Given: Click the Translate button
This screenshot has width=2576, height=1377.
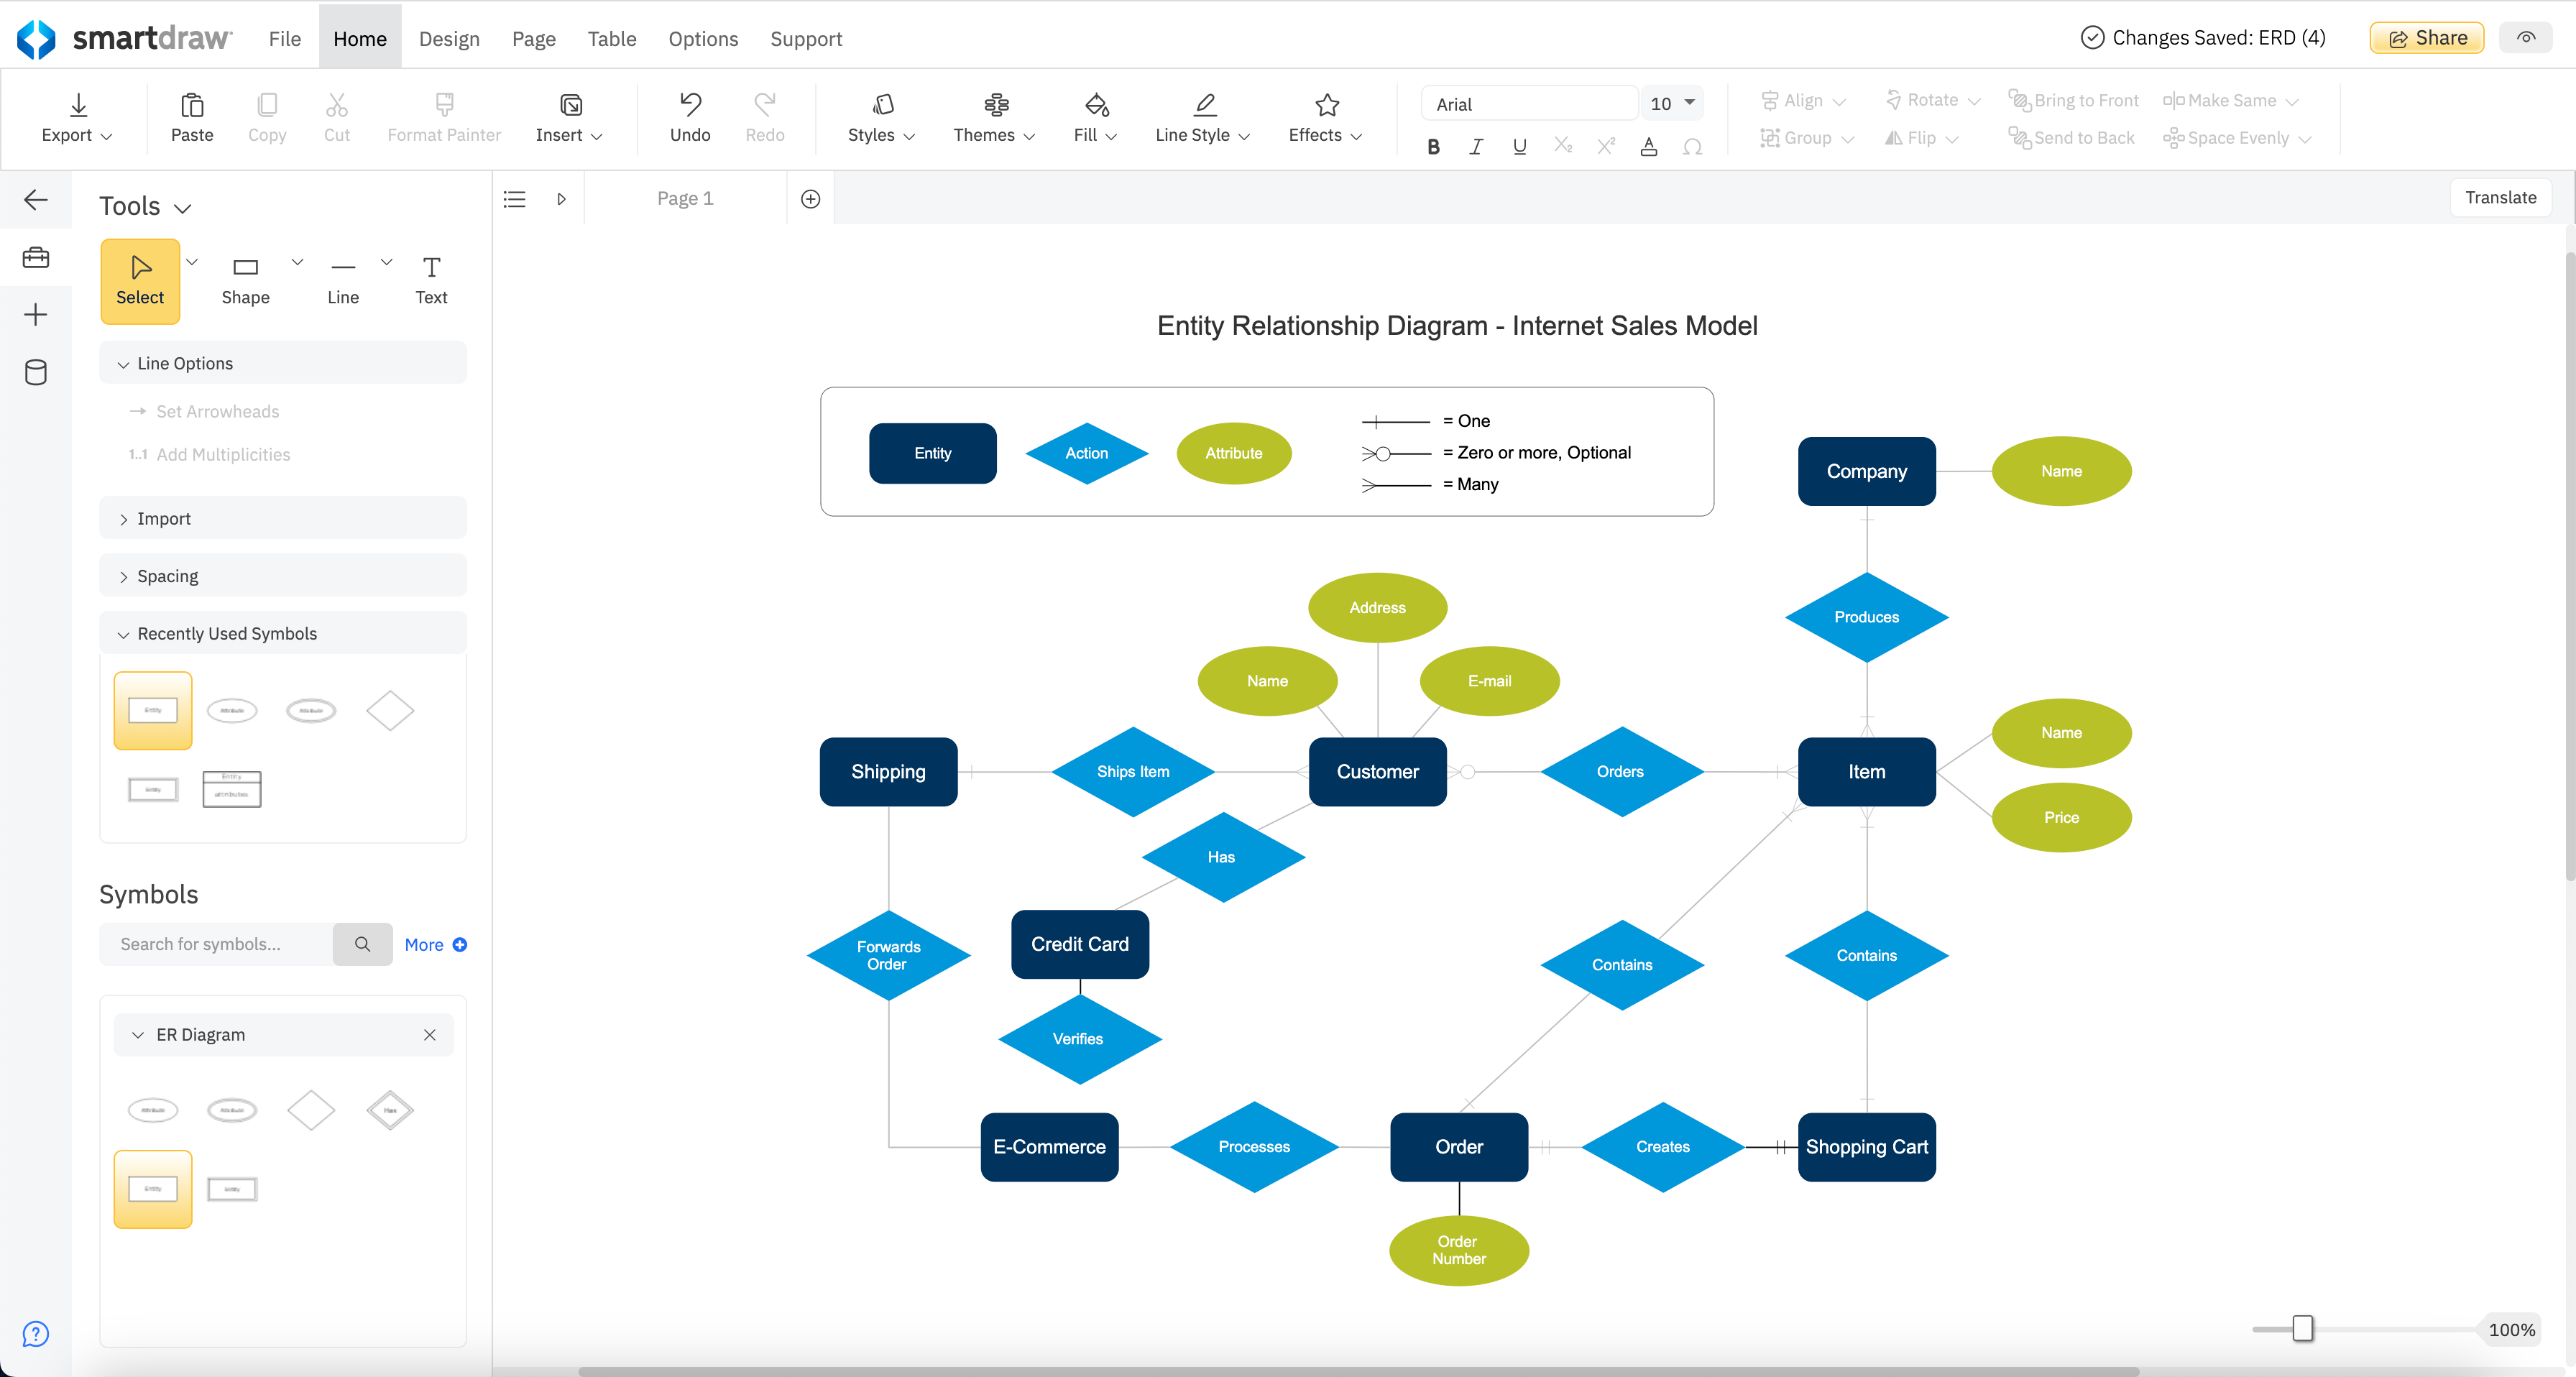Looking at the screenshot, I should click(x=2501, y=197).
